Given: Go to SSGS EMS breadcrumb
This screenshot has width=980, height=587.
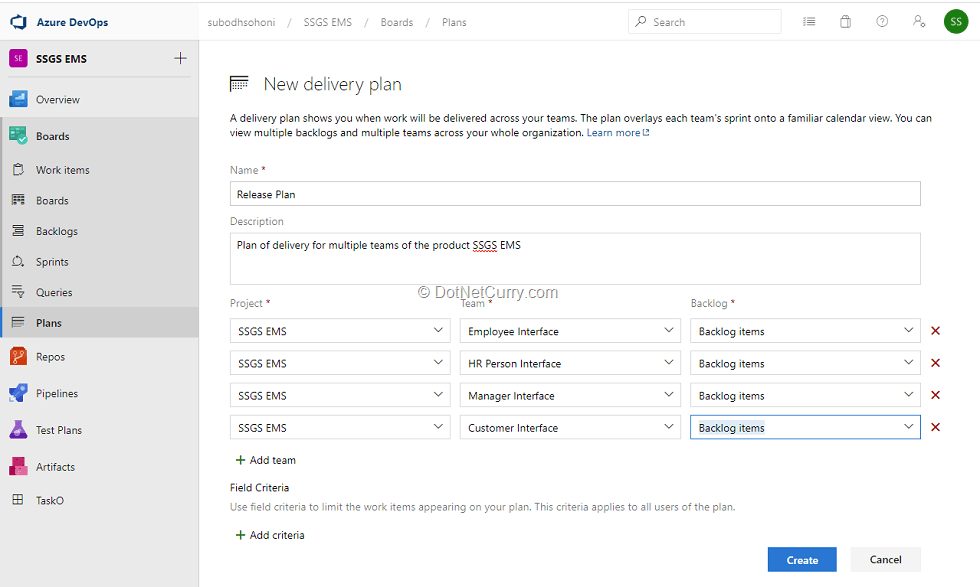Looking at the screenshot, I should pyautogui.click(x=328, y=23).
